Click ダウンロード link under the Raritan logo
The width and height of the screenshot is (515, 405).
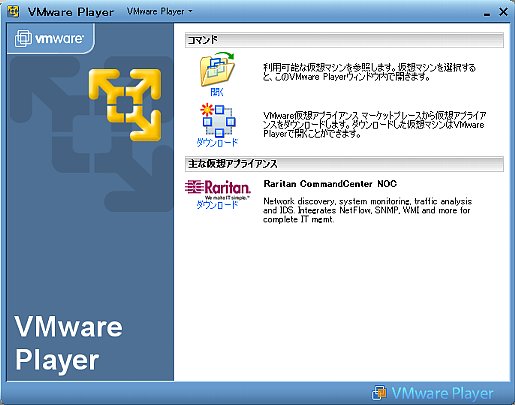coord(217,205)
